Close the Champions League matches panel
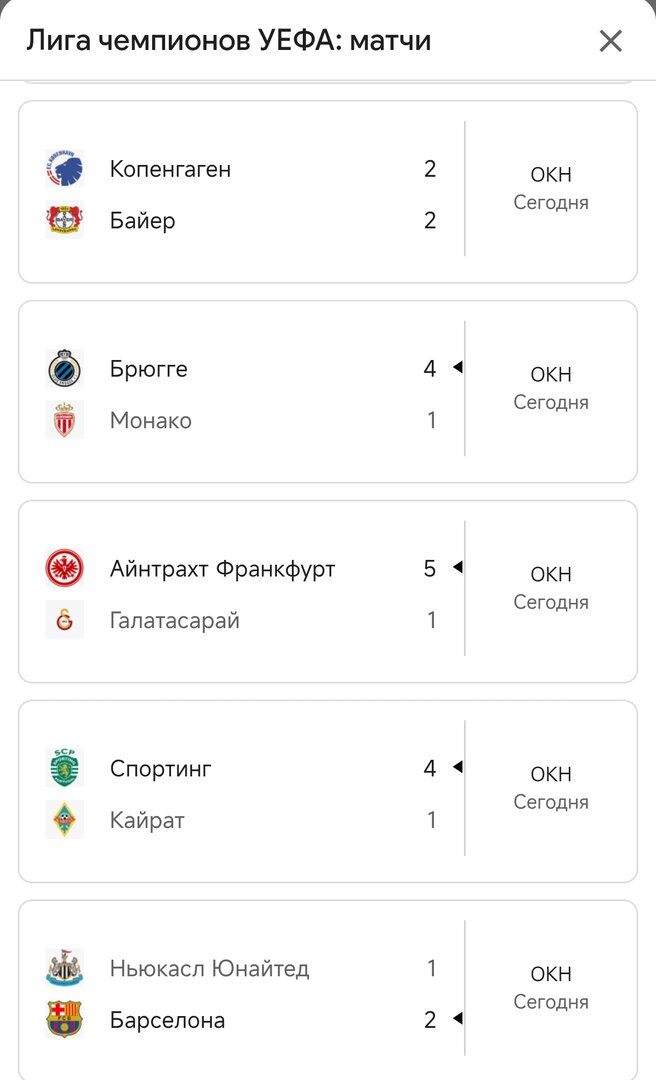Viewport: 656px width, 1080px height. coord(610,41)
